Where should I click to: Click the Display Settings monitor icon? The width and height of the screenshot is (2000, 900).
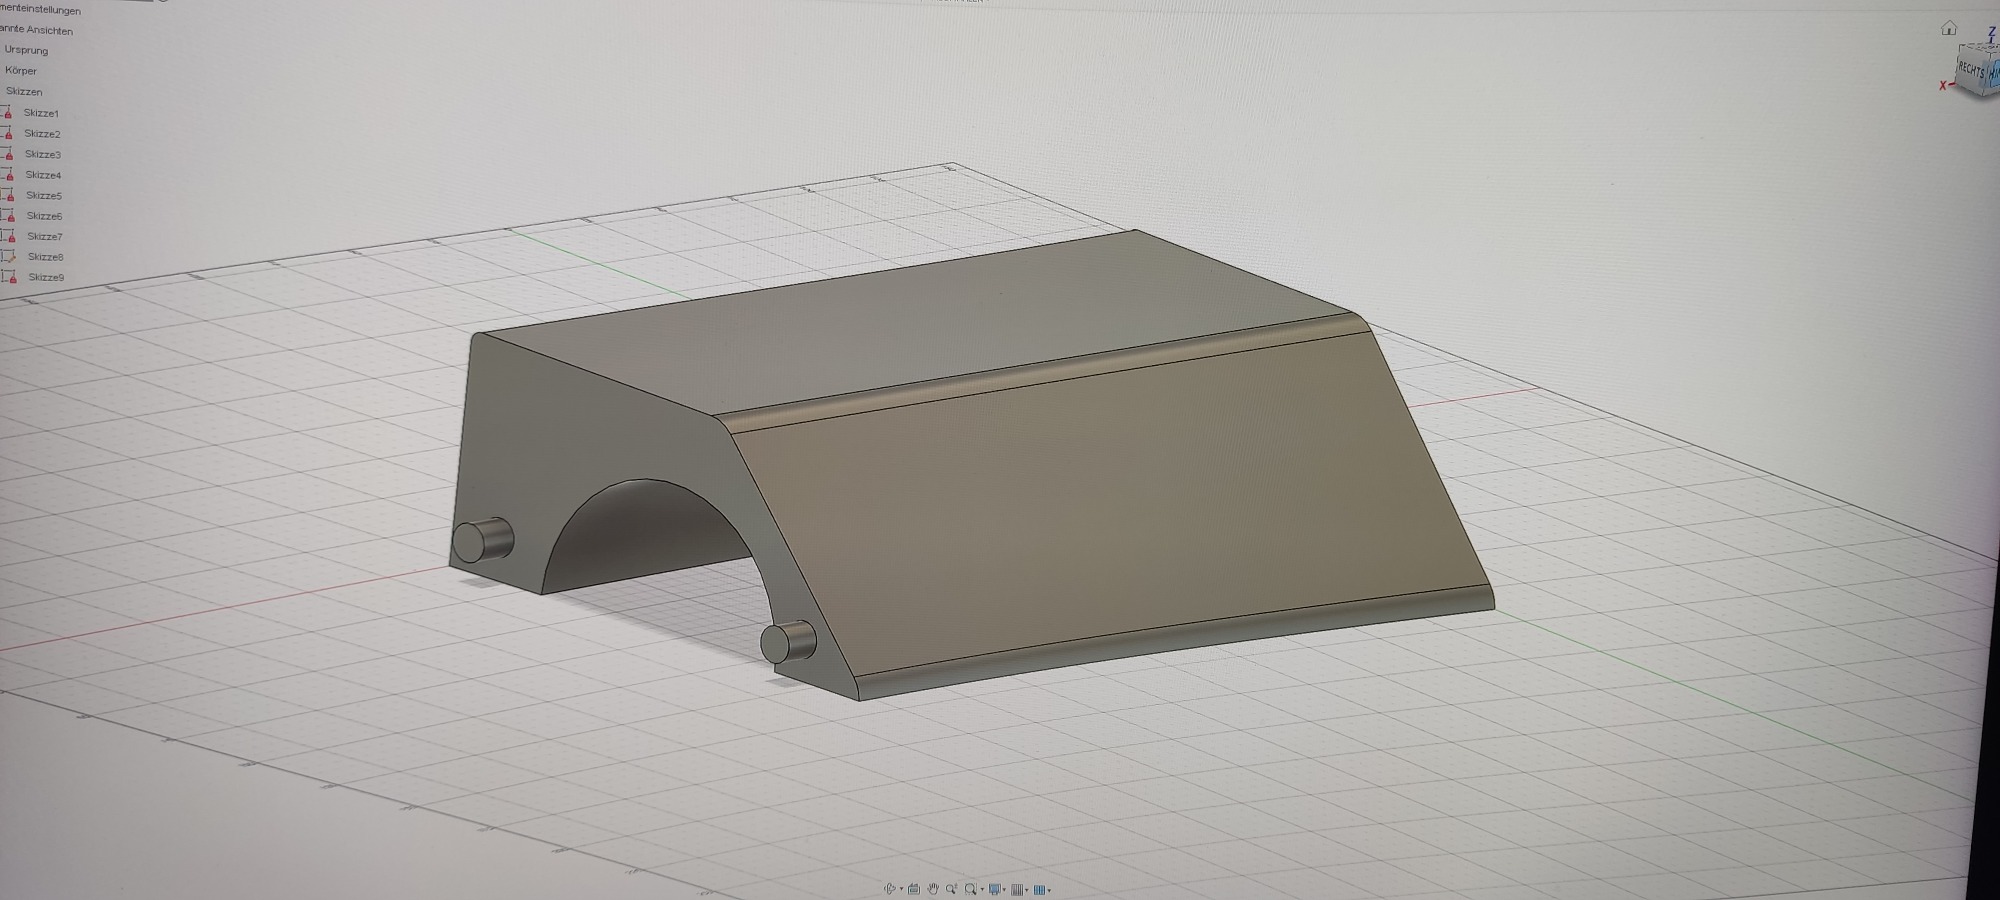tap(995, 889)
